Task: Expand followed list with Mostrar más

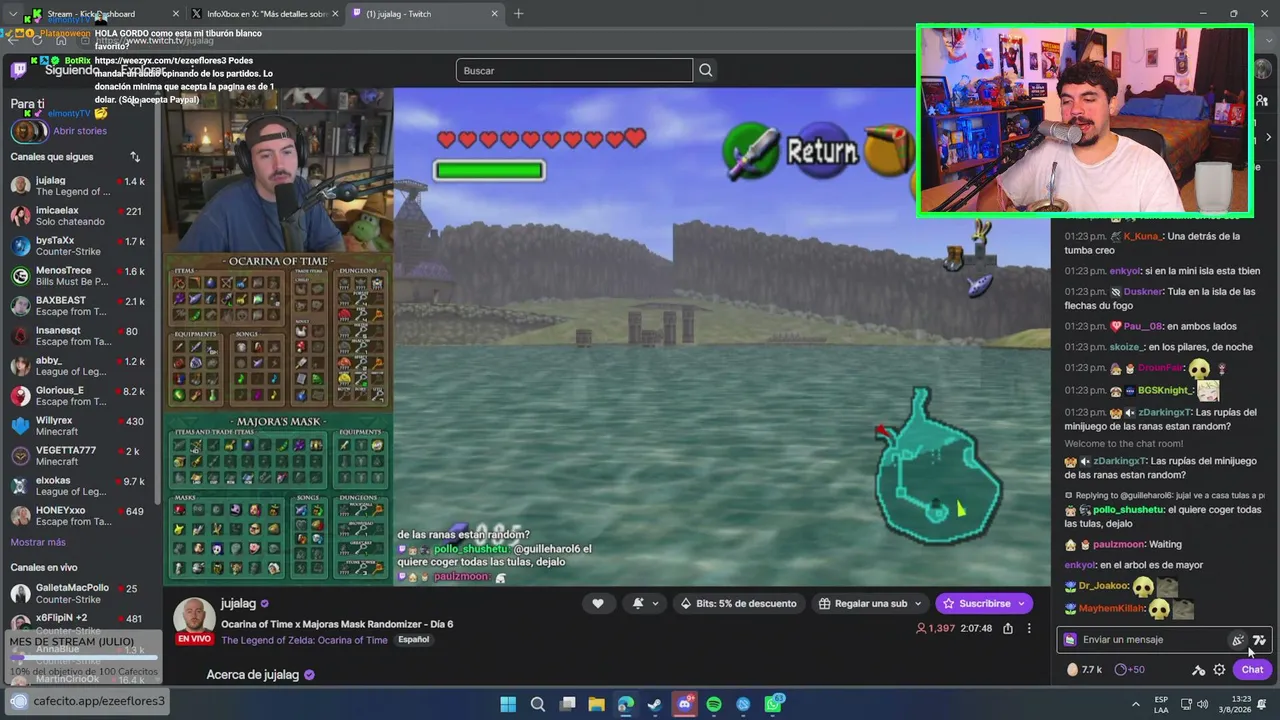Action: pyautogui.click(x=38, y=542)
